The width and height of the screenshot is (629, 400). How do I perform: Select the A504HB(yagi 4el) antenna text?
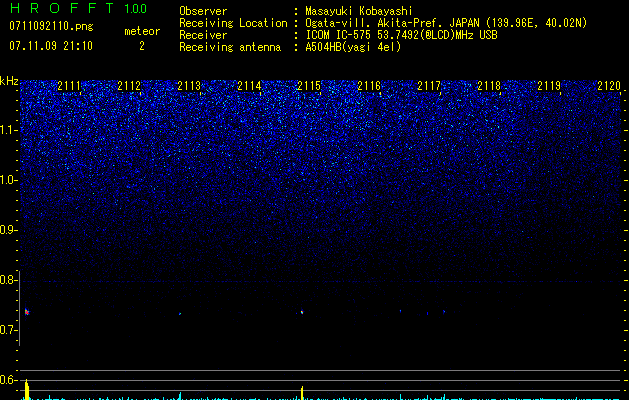pyautogui.click(x=353, y=47)
